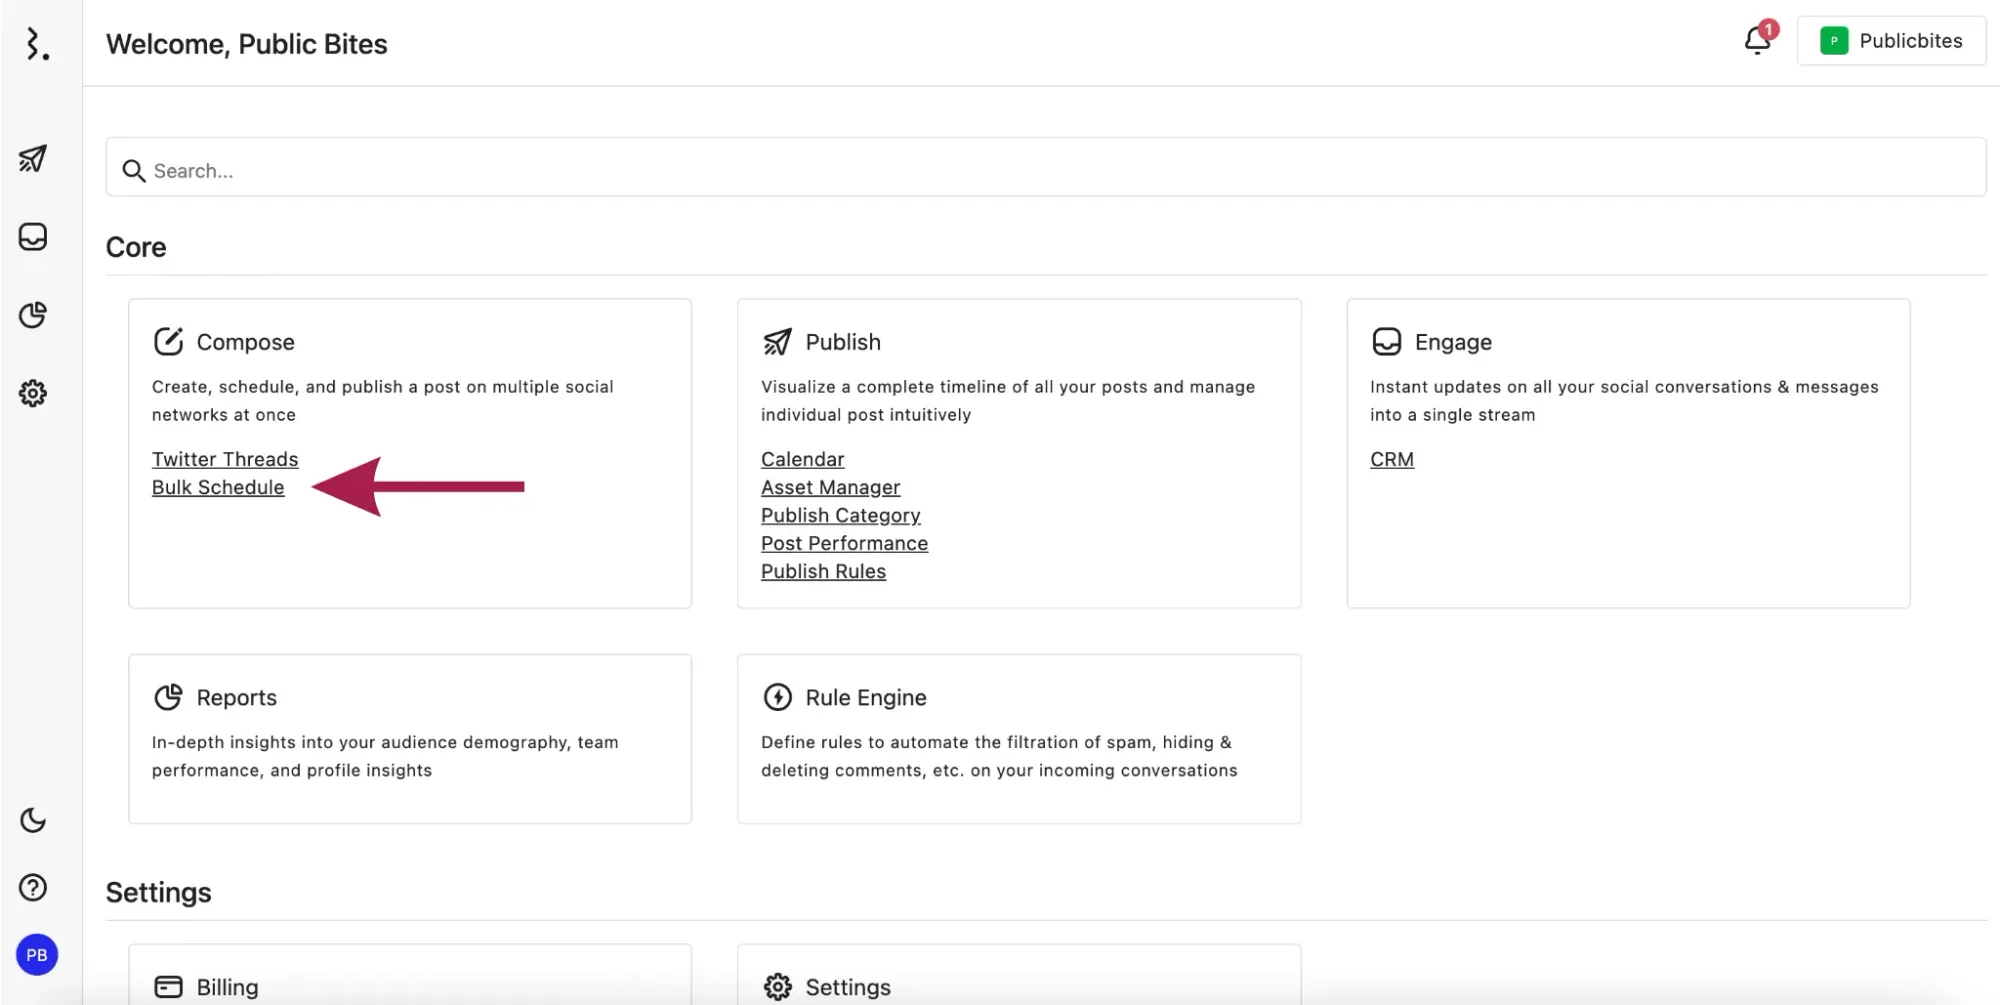Open Engage inbox icon in sidebar
Image resolution: width=2000 pixels, height=1005 pixels.
click(33, 237)
